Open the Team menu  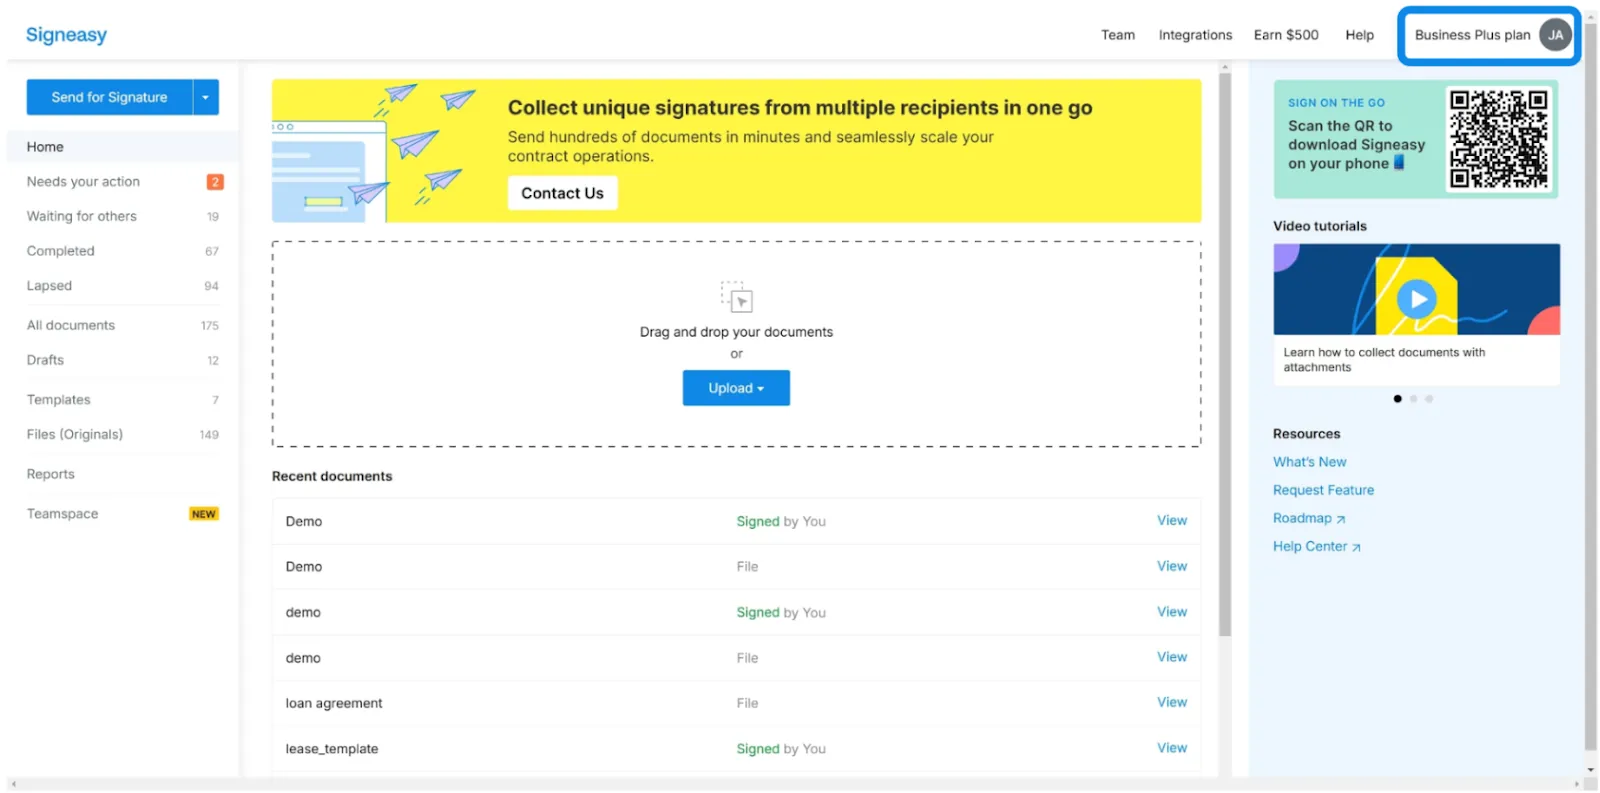(1118, 35)
